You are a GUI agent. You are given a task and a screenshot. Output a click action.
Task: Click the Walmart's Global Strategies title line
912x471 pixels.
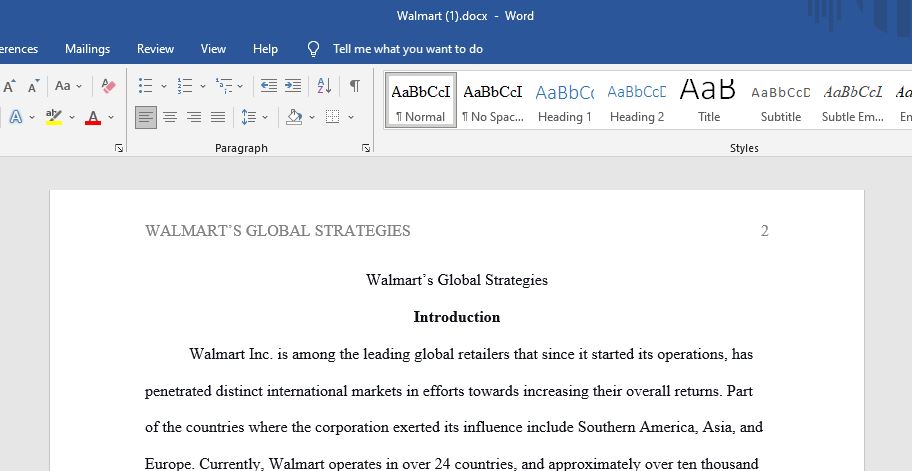pos(457,280)
